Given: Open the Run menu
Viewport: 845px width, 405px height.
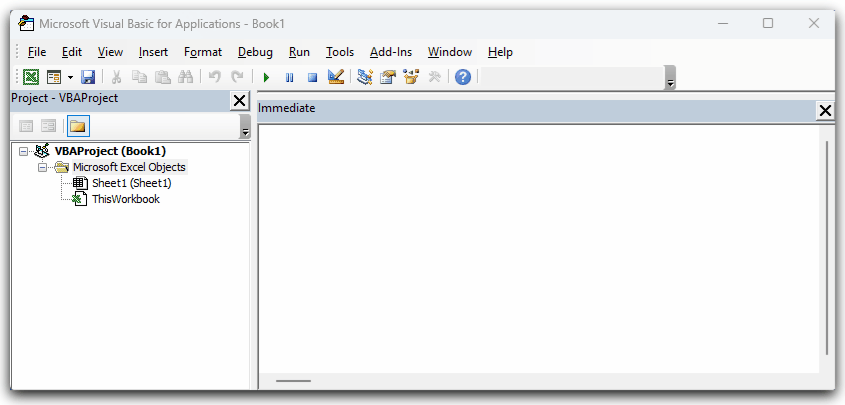Looking at the screenshot, I should point(299,52).
